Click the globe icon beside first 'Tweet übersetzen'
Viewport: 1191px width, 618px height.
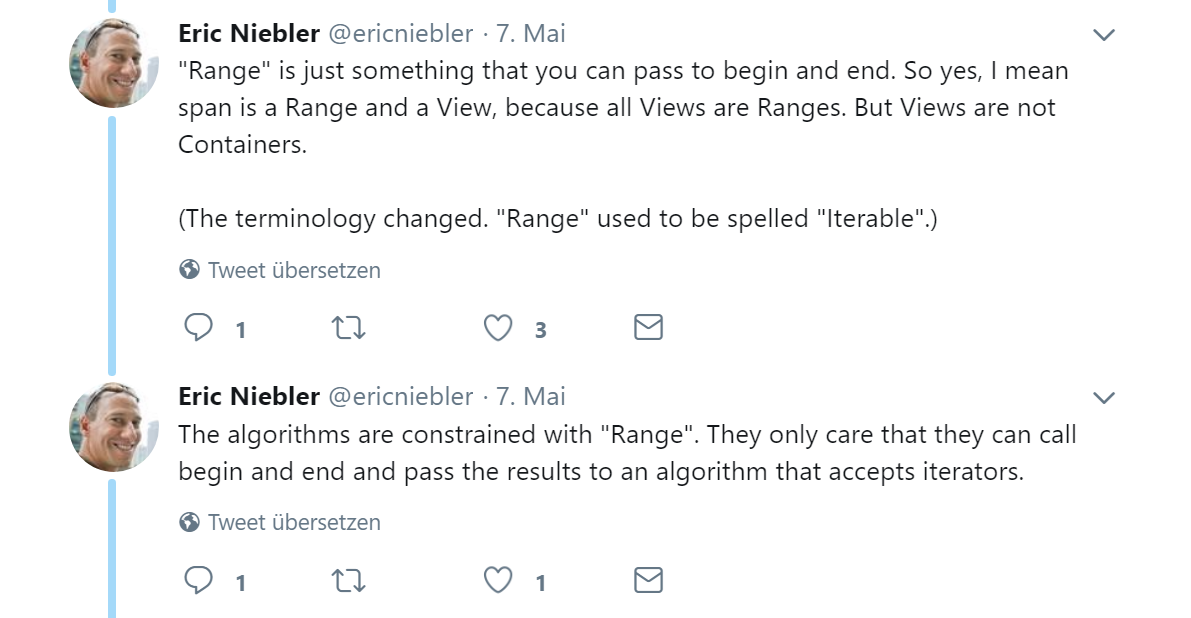coord(189,270)
